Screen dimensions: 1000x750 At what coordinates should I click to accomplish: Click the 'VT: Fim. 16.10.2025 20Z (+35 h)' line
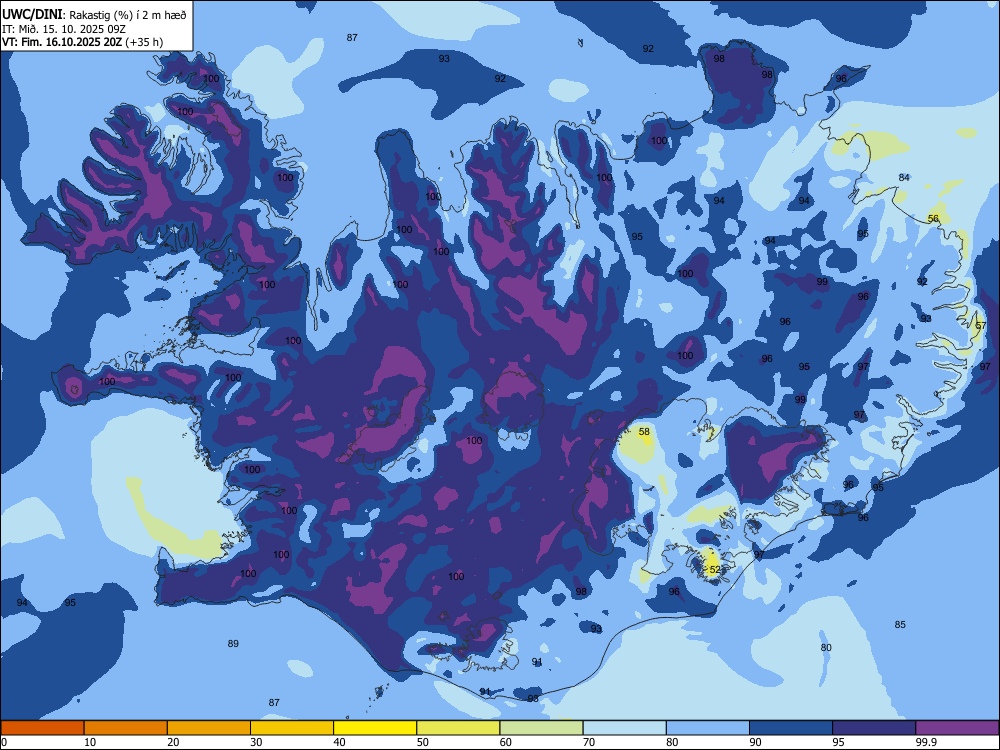[82, 42]
